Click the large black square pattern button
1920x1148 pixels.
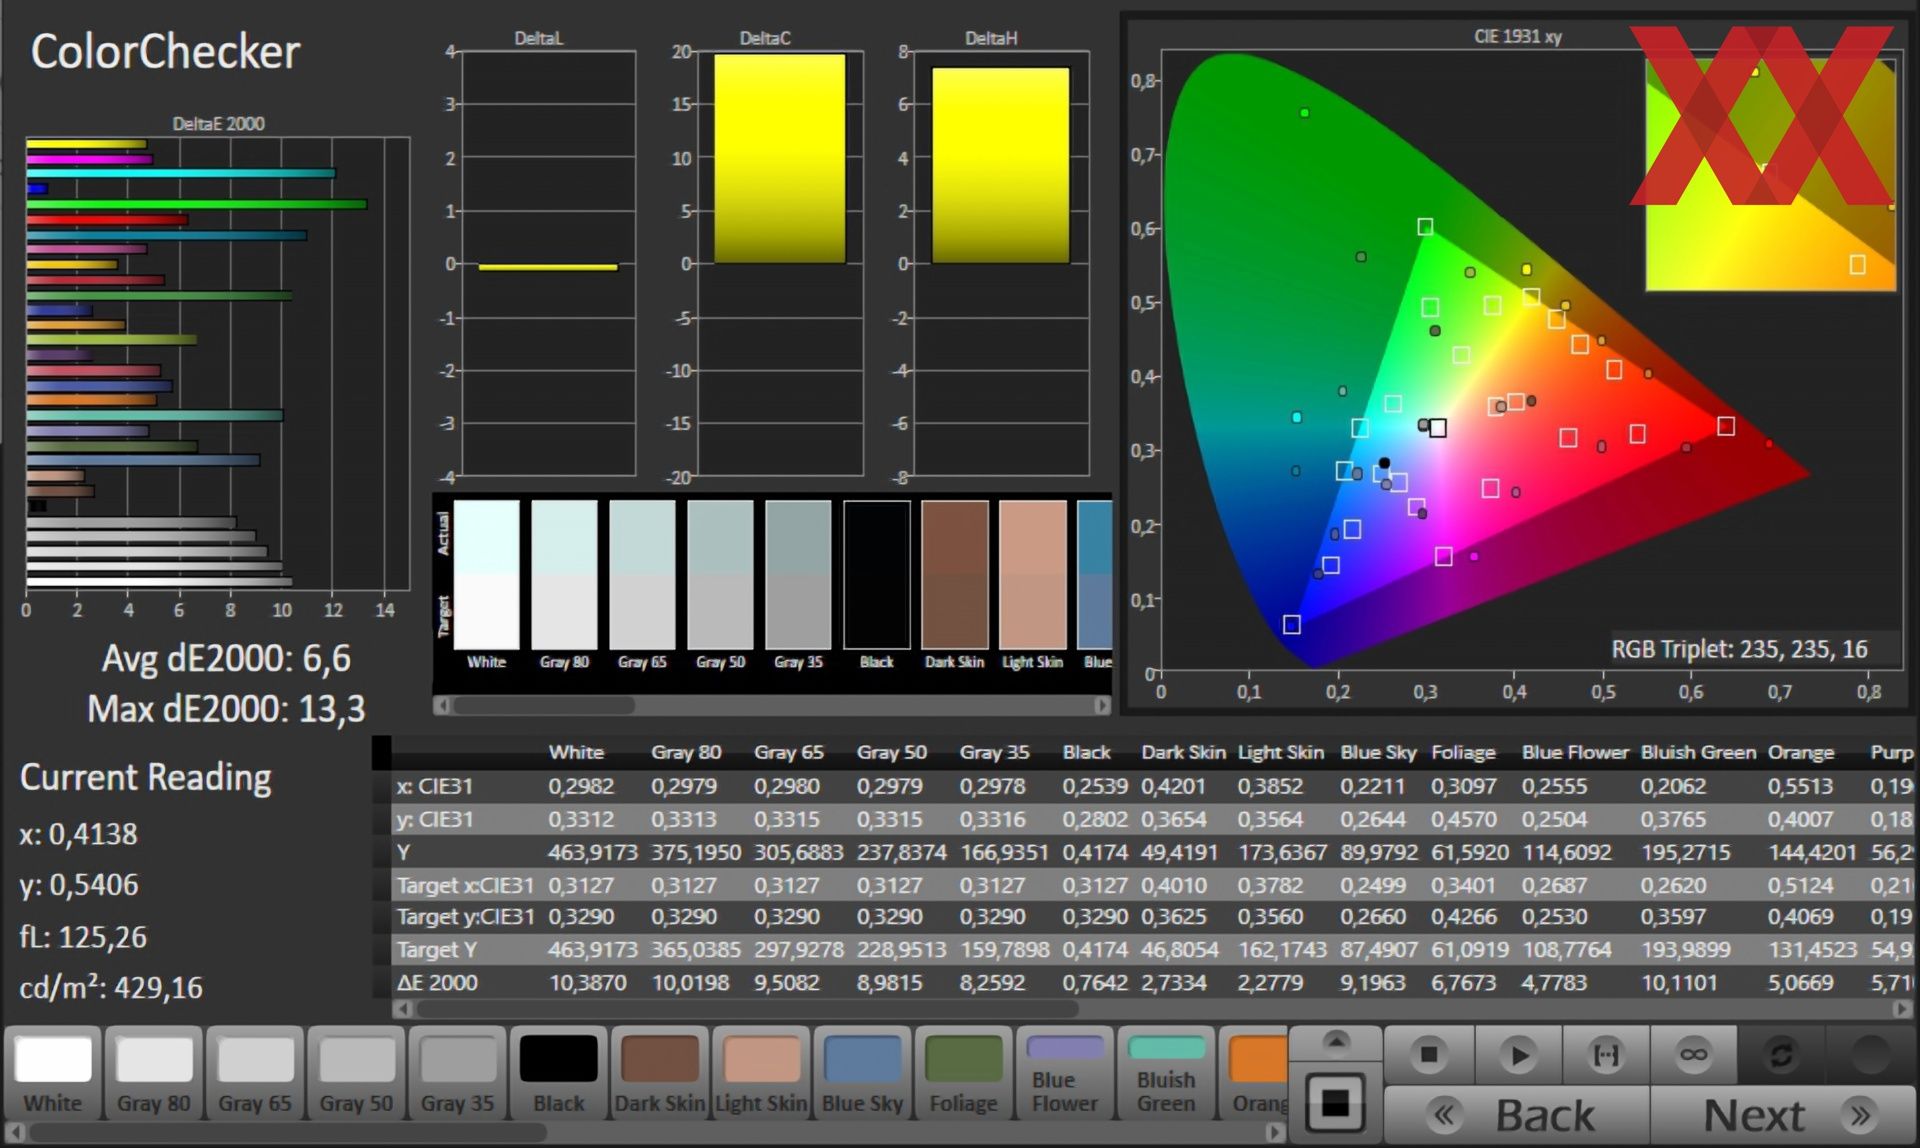(x=1336, y=1103)
